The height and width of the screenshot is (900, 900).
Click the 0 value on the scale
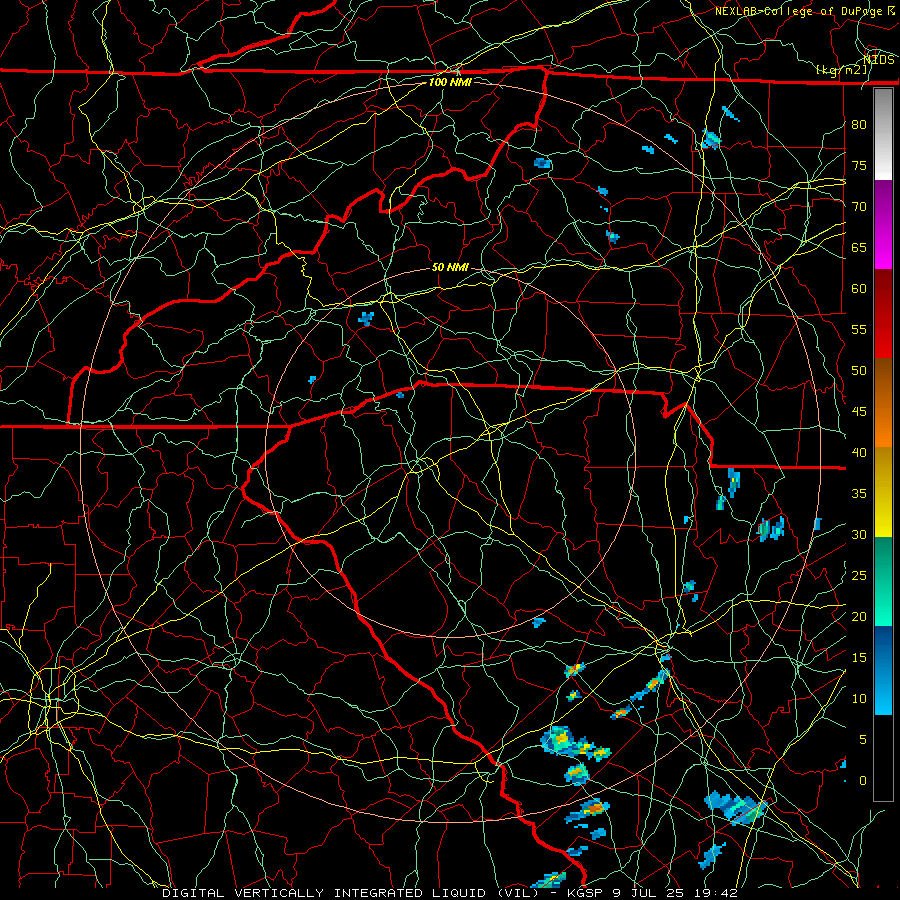(x=863, y=781)
